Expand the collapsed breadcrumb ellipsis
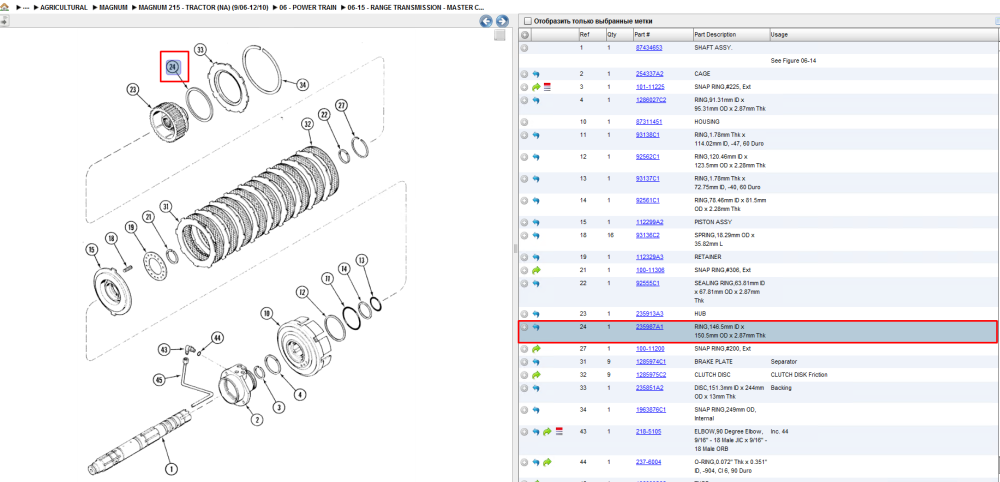The height and width of the screenshot is (482, 1000). click(x=26, y=8)
